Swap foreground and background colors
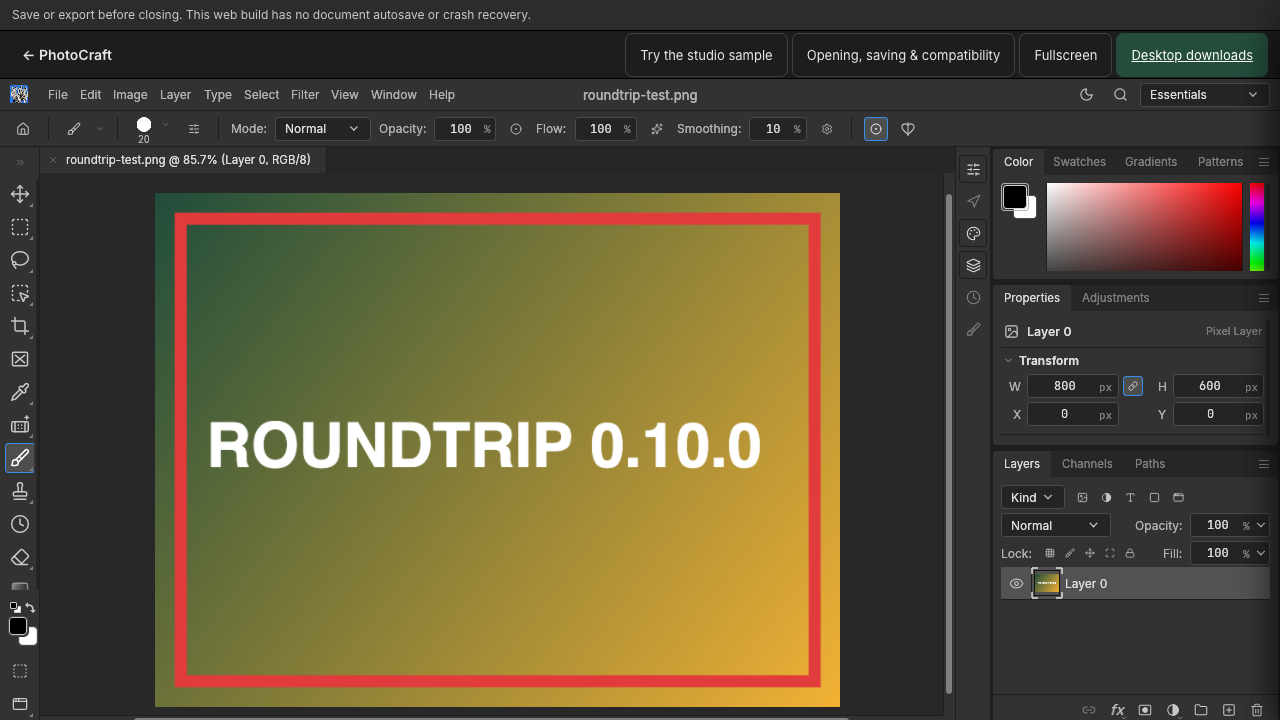The width and height of the screenshot is (1280, 720). point(30,607)
